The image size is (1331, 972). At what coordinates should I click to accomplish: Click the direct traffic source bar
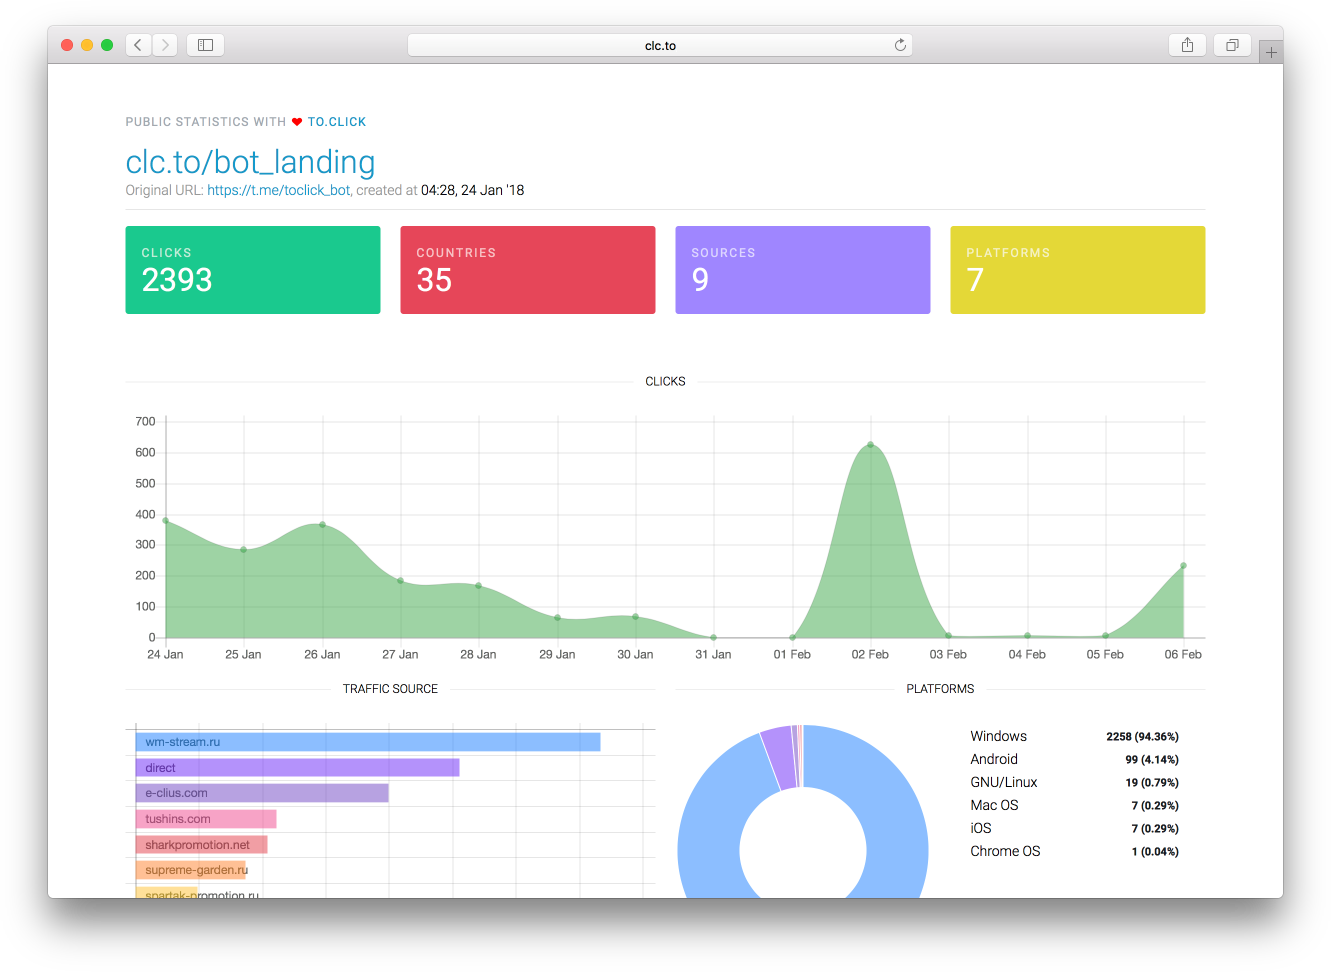pyautogui.click(x=298, y=768)
